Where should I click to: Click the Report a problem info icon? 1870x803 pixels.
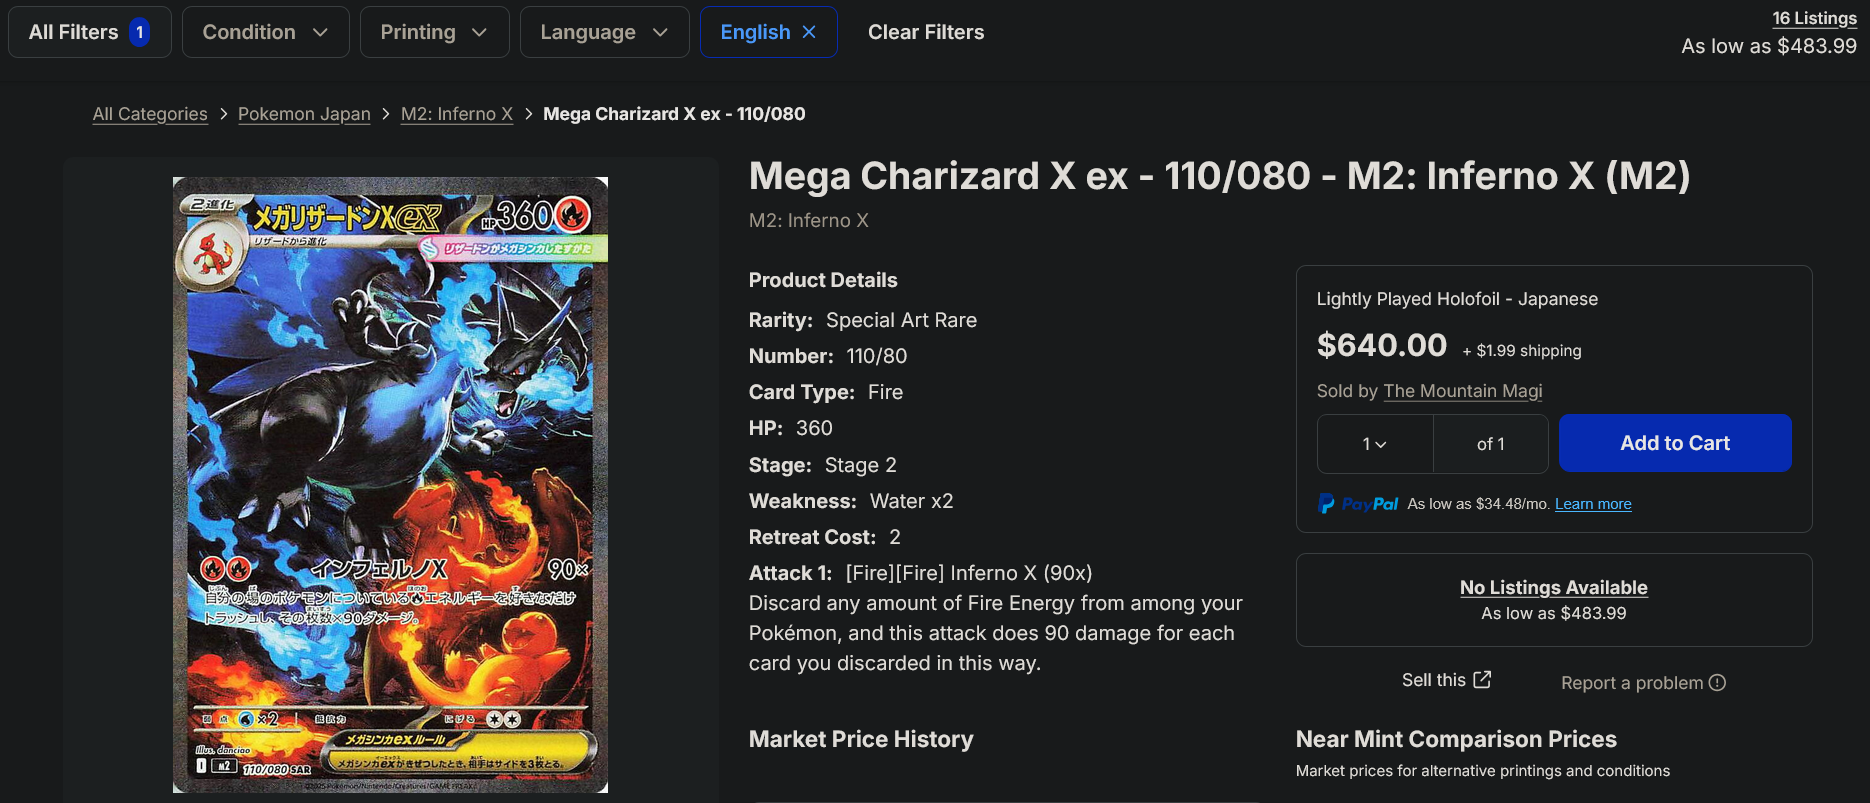tap(1717, 683)
